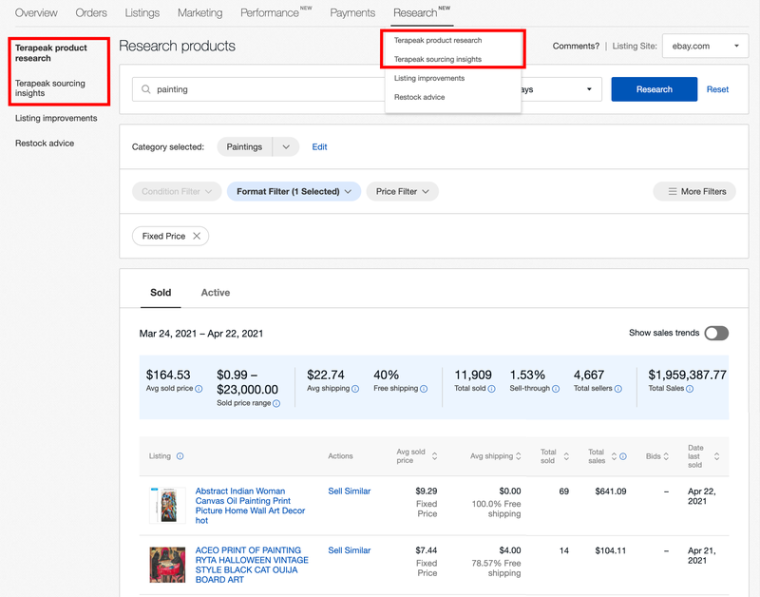The height and width of the screenshot is (597, 760).
Task: Click Sell Similar for Abstract Indian Woman listing
Action: (x=349, y=491)
